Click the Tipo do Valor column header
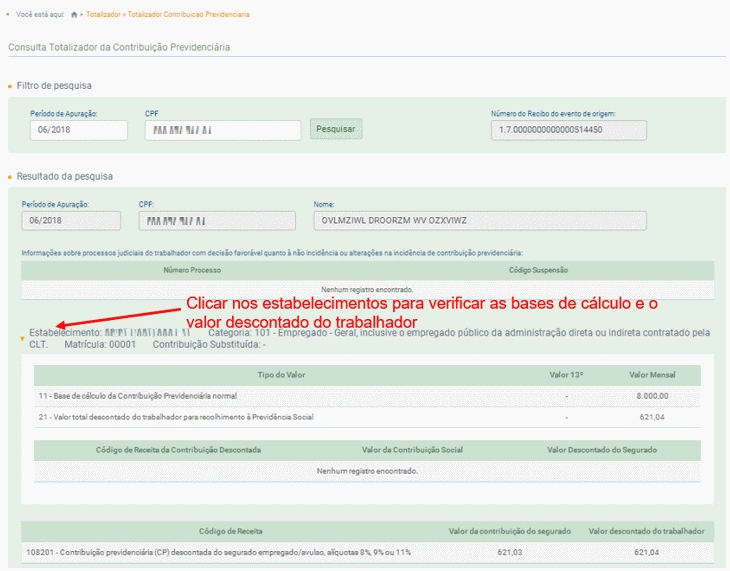 click(279, 375)
